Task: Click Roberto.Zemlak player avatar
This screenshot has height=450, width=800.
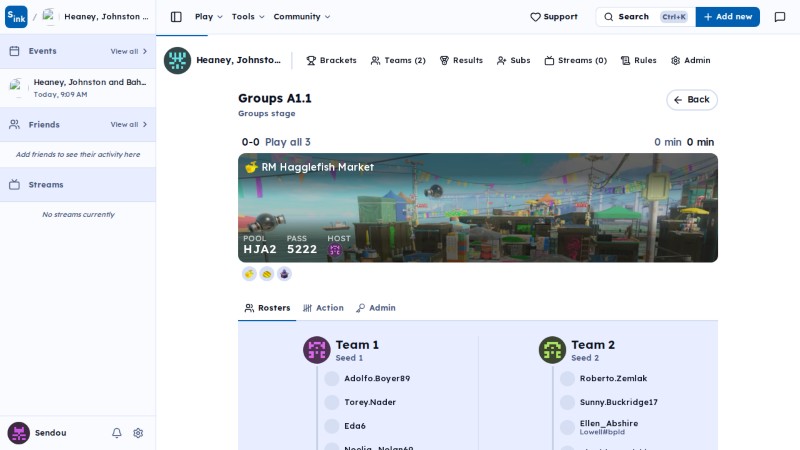Action: click(567, 379)
